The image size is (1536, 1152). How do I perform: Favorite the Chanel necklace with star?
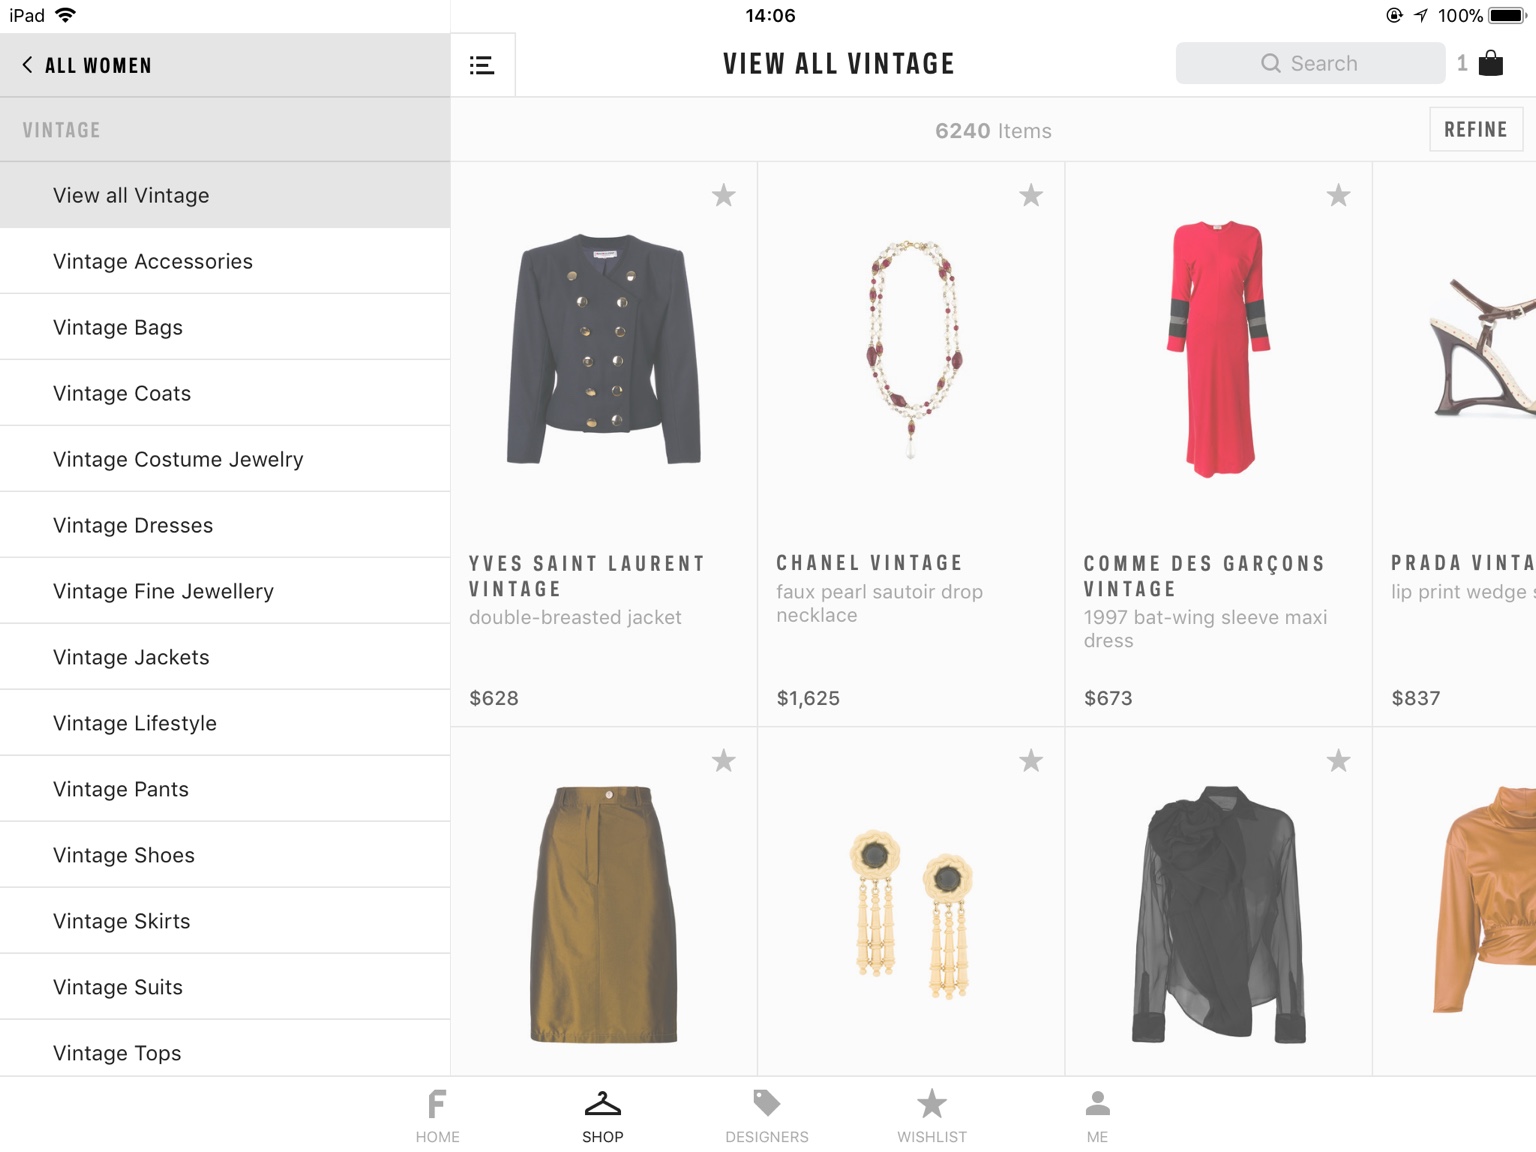pyautogui.click(x=1031, y=195)
